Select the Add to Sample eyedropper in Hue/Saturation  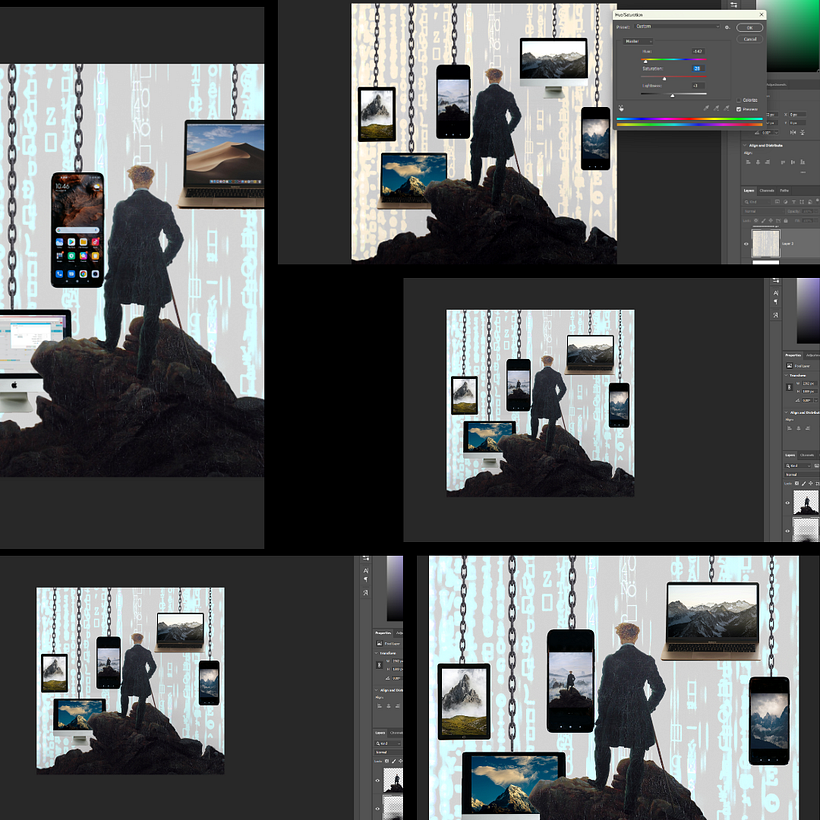pos(716,108)
